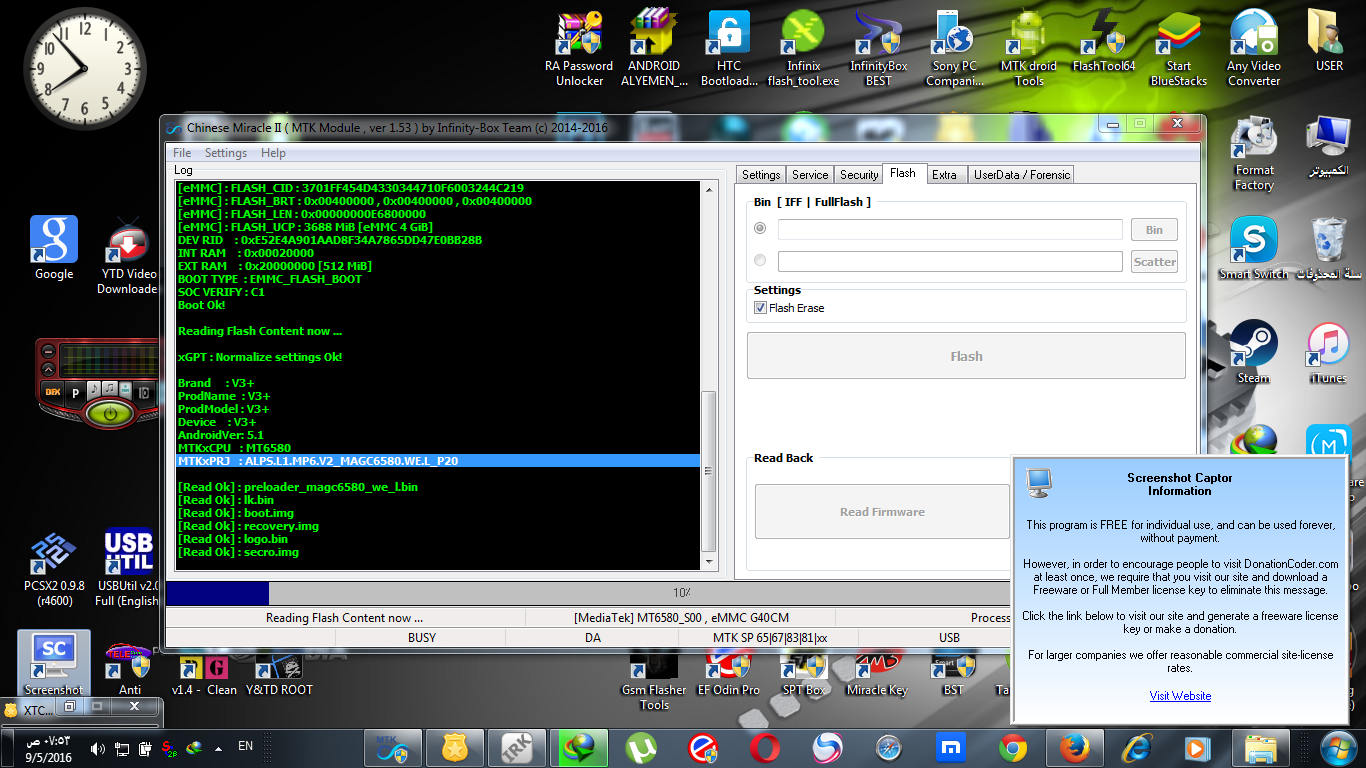
Task: Open FlashTool64 desktop shortcut
Action: [x=1104, y=42]
